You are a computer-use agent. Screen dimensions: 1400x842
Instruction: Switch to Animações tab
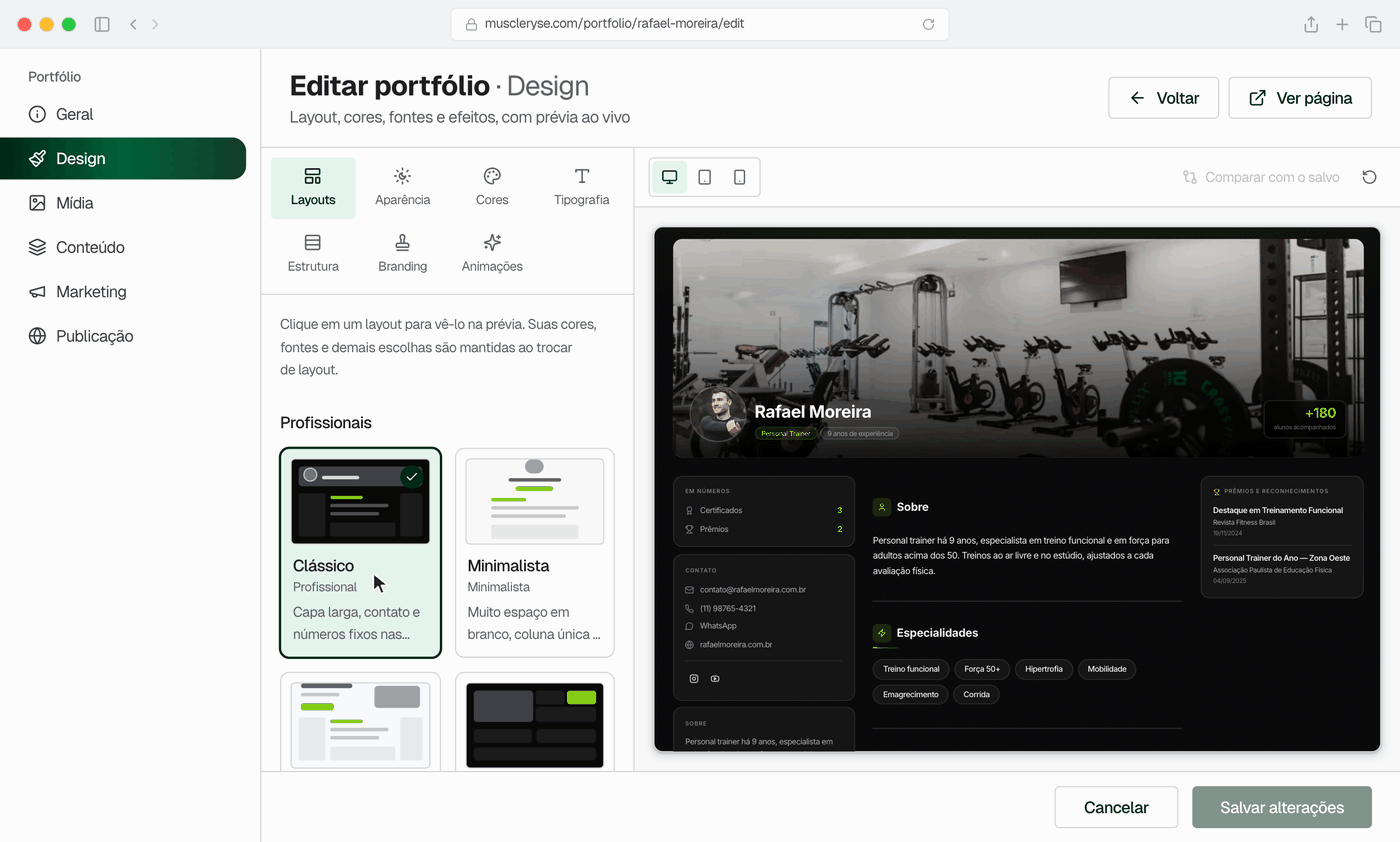coord(492,254)
